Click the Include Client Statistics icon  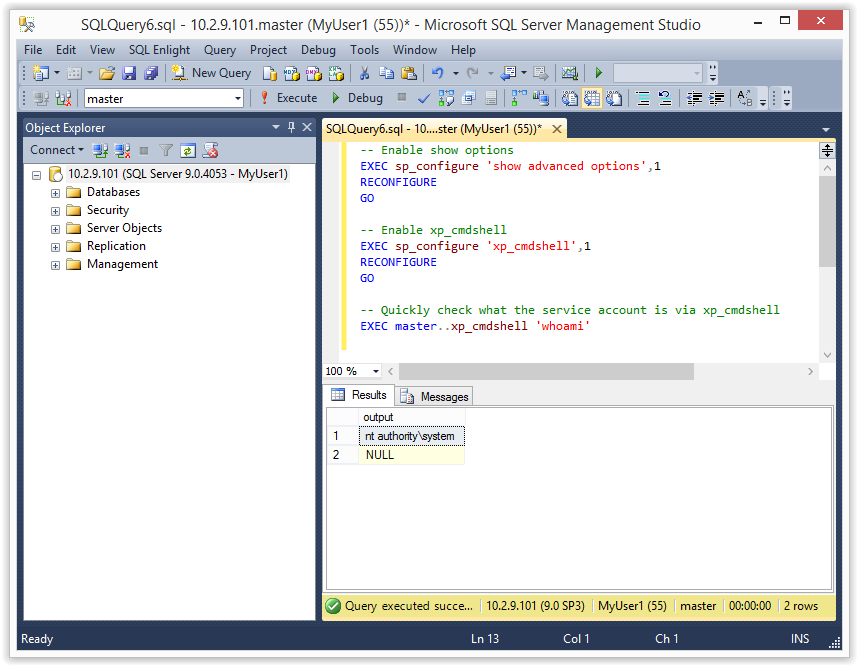coord(541,99)
